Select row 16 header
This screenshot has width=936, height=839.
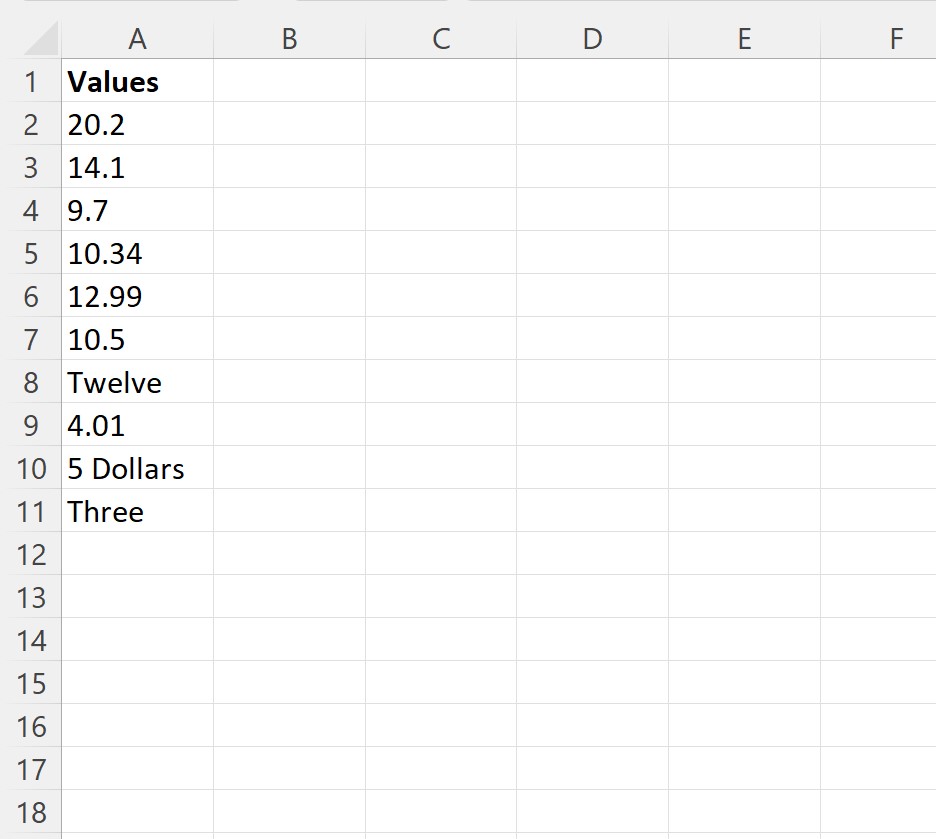31,725
